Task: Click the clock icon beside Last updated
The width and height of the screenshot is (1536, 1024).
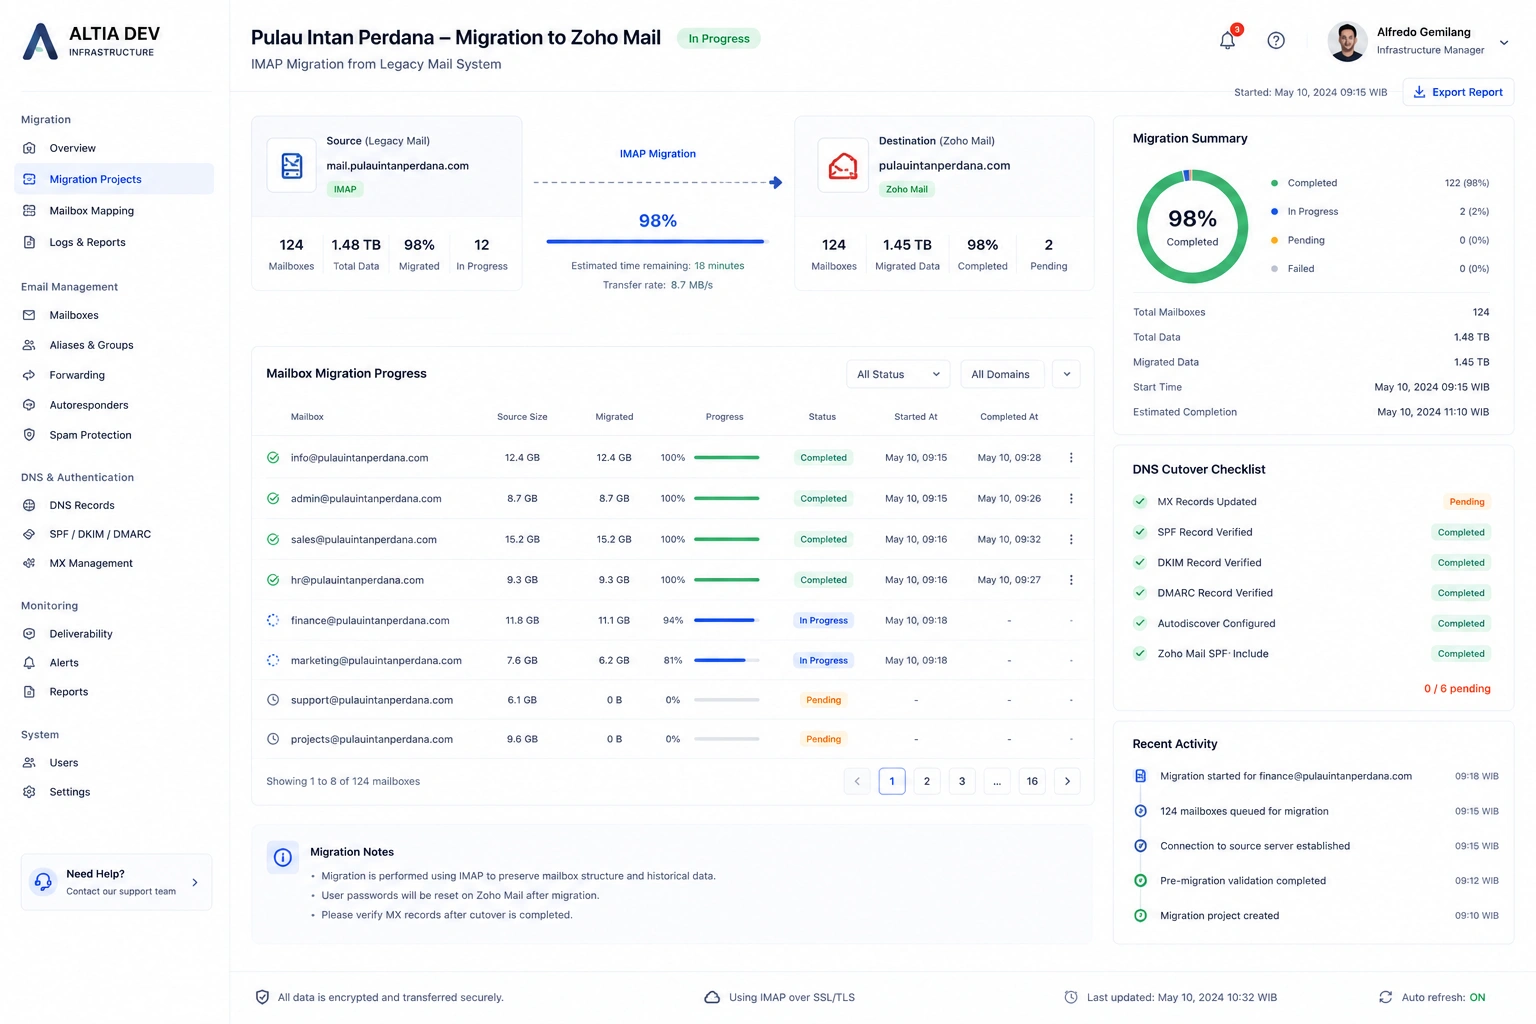Action: pos(1071,997)
